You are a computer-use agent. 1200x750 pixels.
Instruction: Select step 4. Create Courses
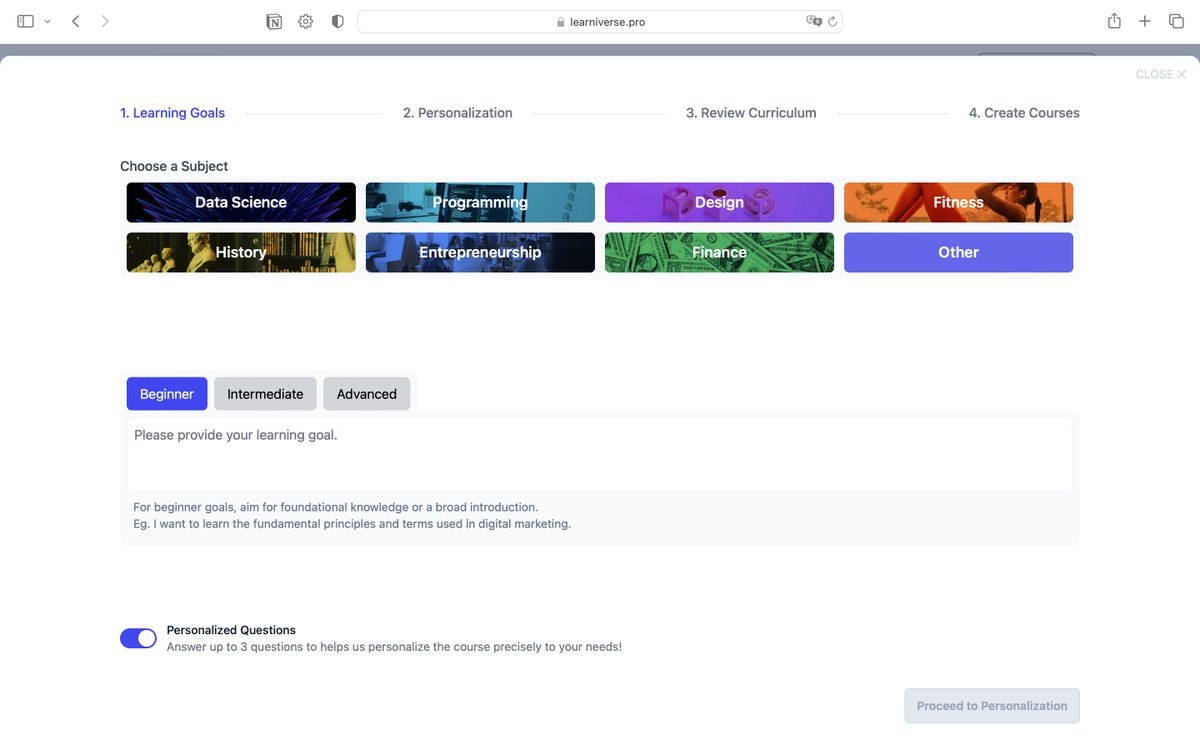point(1024,113)
